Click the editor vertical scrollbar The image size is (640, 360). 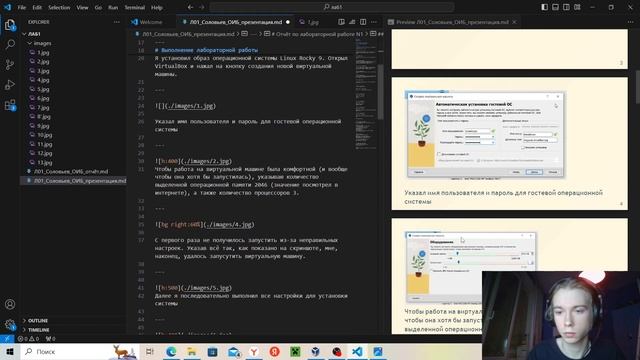tap(381, 92)
